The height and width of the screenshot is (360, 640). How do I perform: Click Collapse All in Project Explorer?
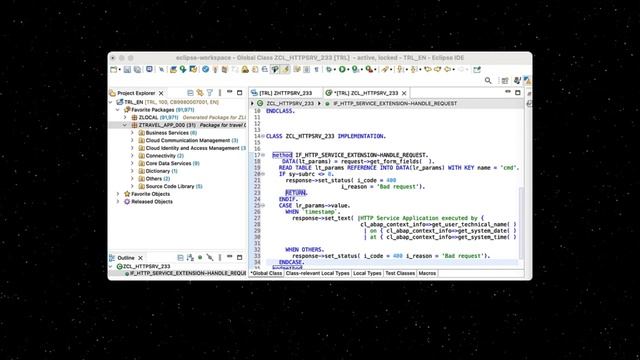pyautogui.click(x=190, y=93)
